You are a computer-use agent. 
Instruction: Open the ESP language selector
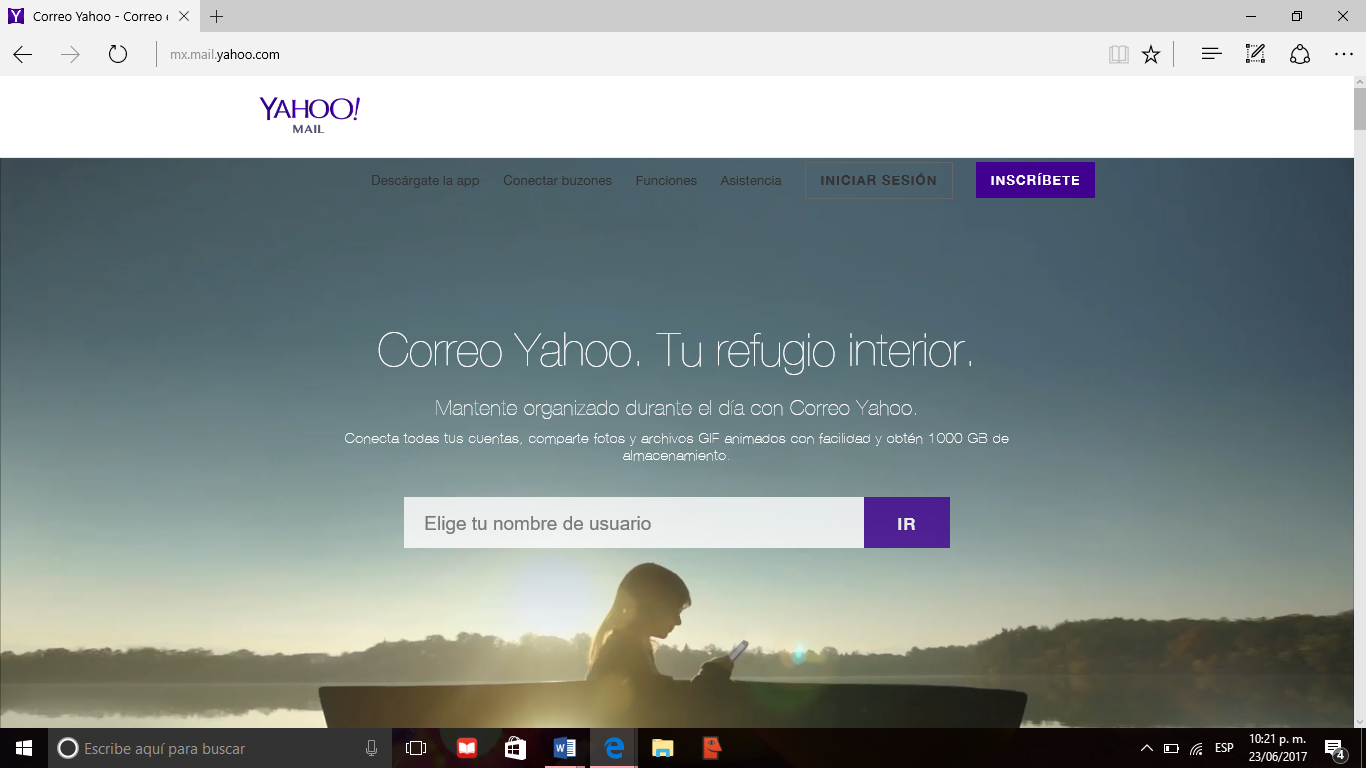click(1222, 747)
